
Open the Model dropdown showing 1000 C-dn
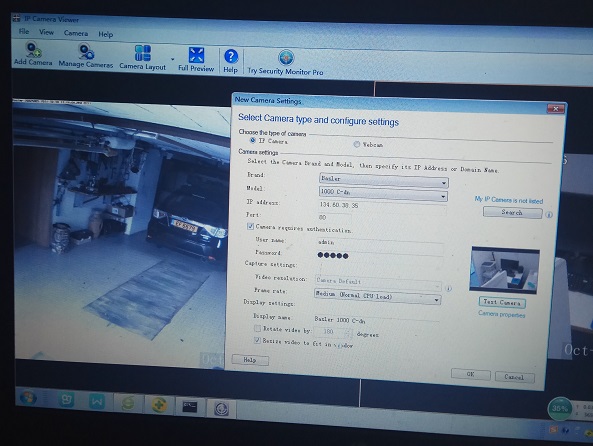383,193
